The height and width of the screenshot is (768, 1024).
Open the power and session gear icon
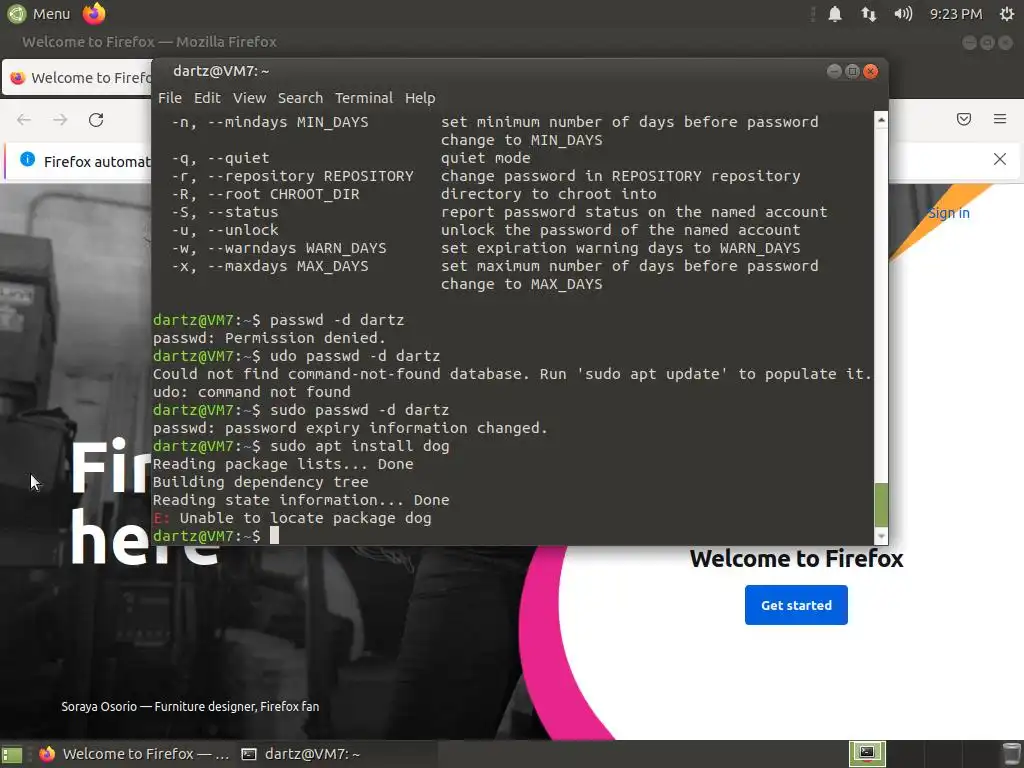click(1007, 14)
